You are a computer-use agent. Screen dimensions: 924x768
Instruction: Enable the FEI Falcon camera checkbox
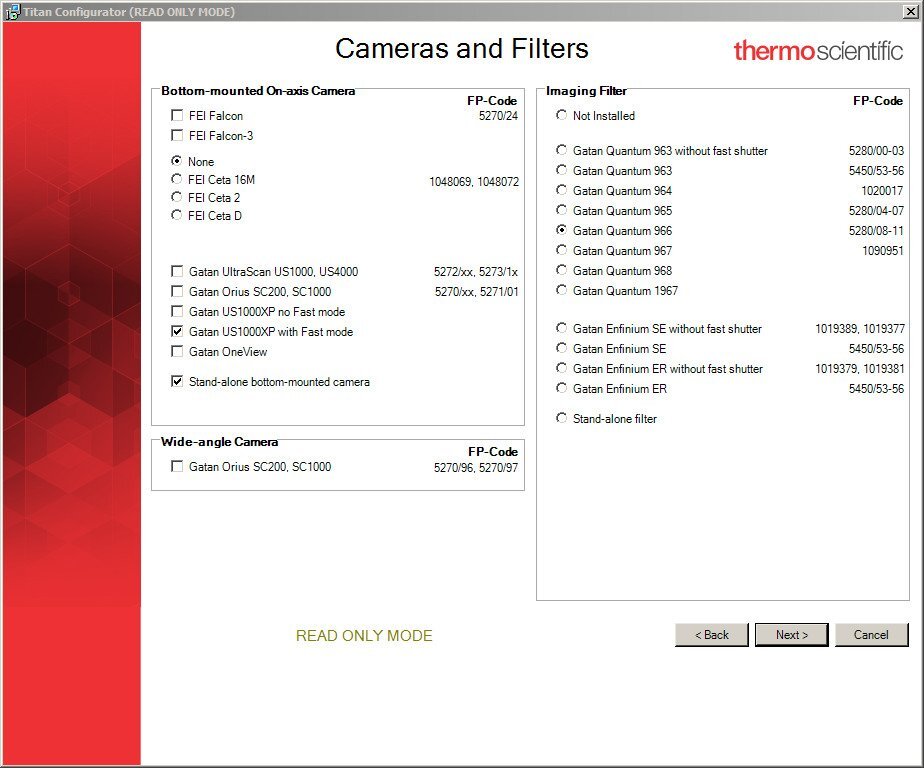[x=177, y=115]
